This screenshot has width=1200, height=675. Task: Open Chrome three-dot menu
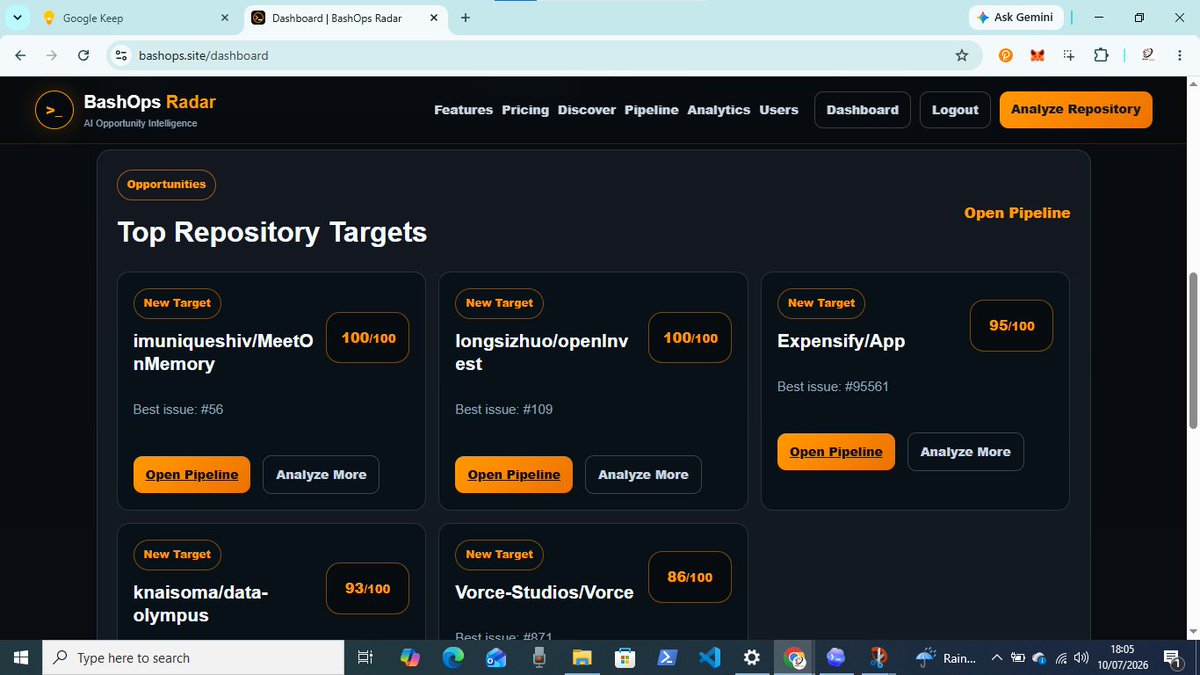tap(1180, 55)
